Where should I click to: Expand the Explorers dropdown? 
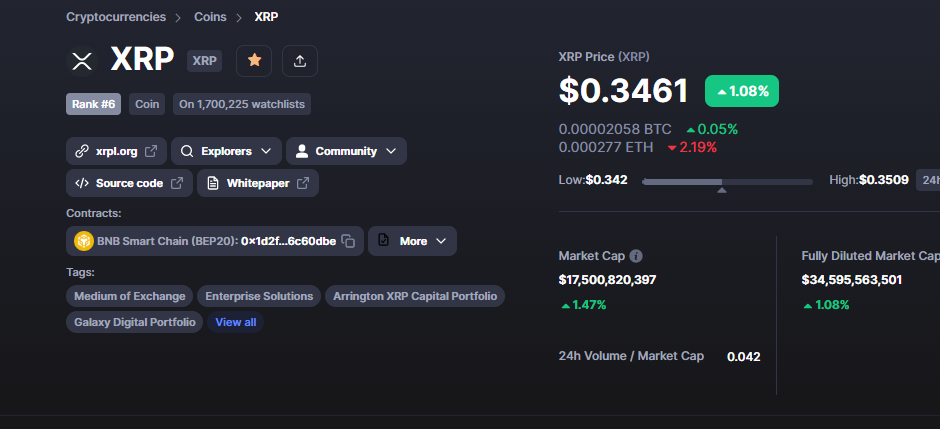coord(226,151)
